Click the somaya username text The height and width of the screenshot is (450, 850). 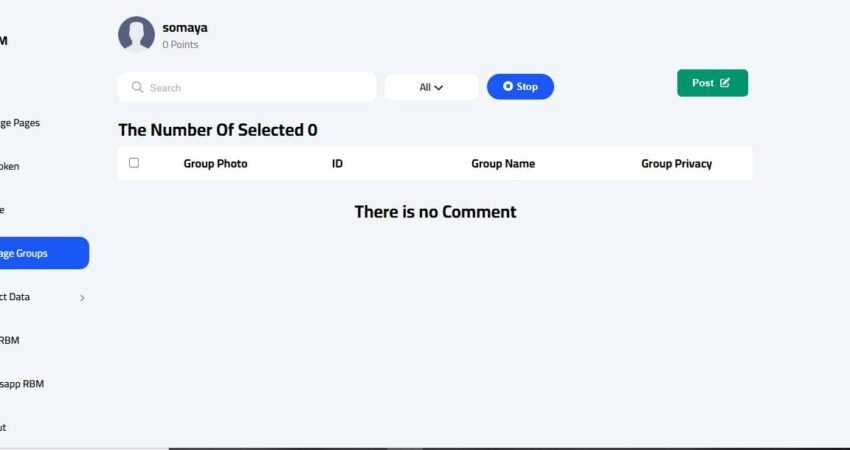point(185,28)
